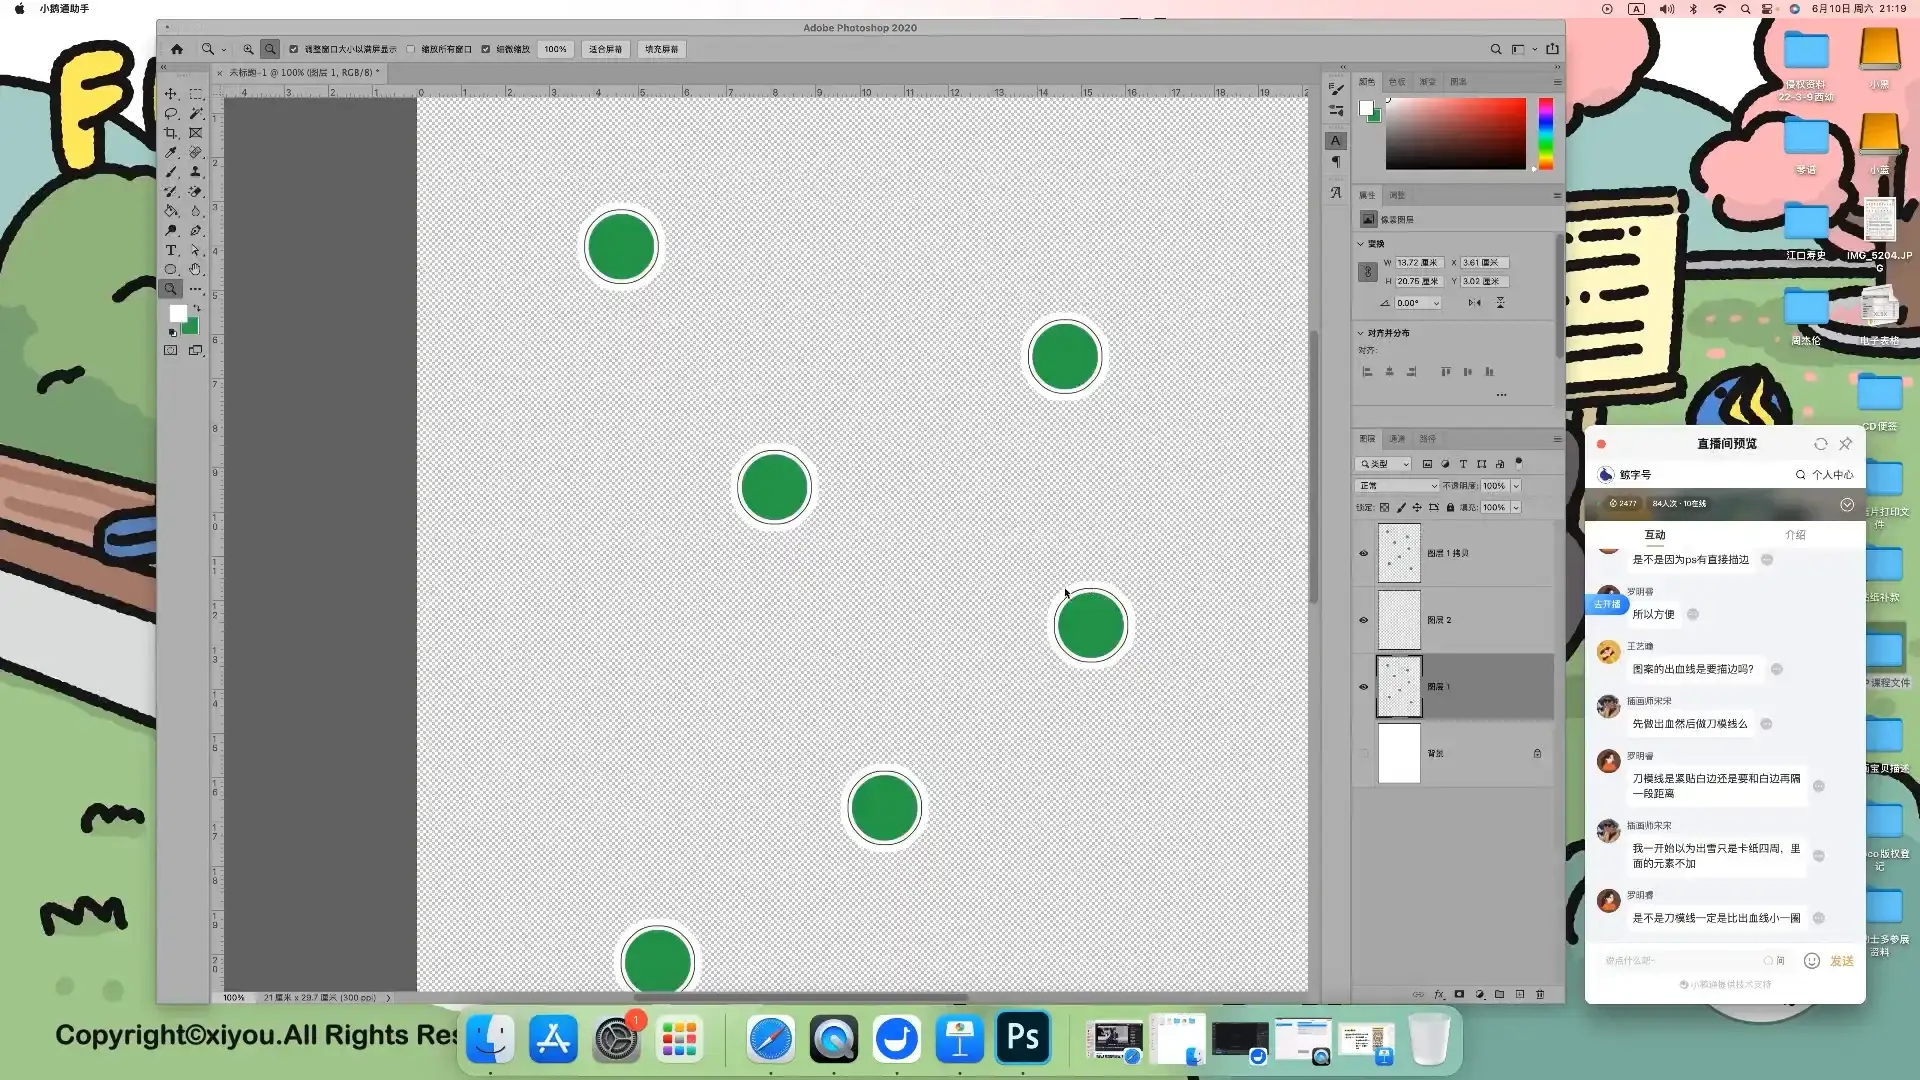The image size is (1920, 1080).
Task: Switch to the 通道 channels tab
Action: 1397,439
